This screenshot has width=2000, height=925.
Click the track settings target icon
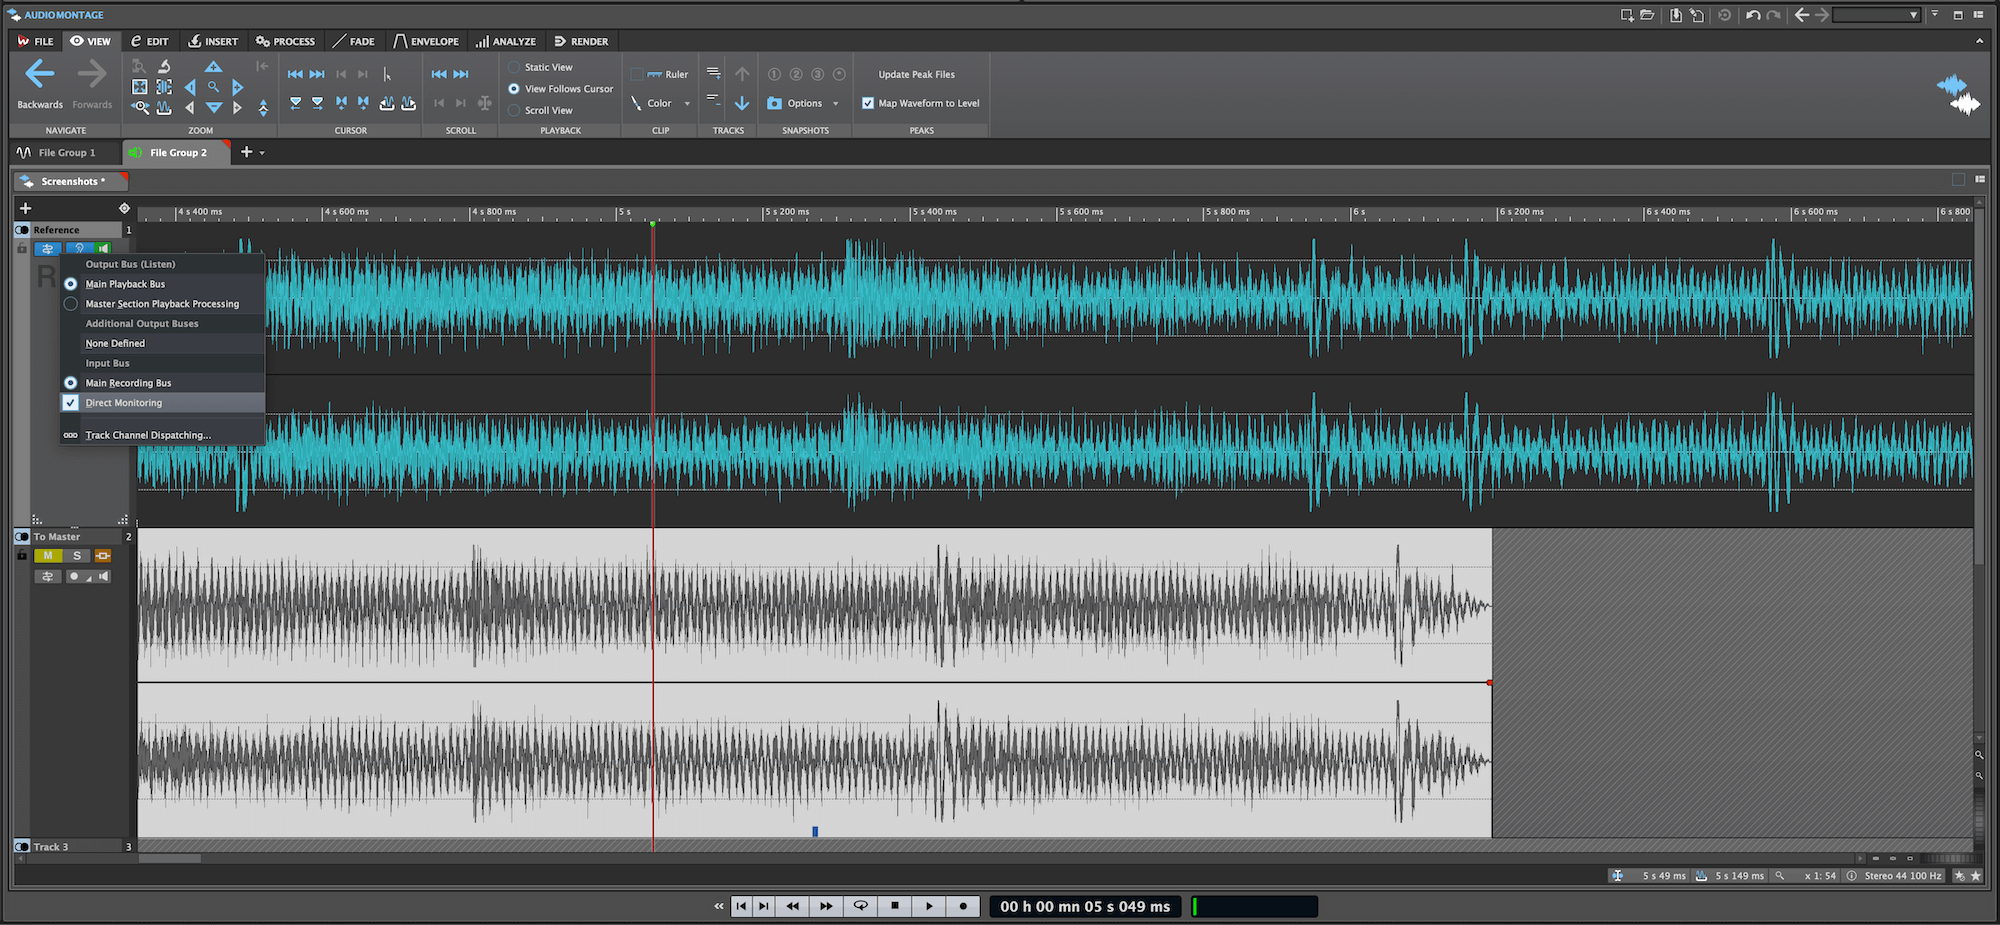tap(124, 208)
